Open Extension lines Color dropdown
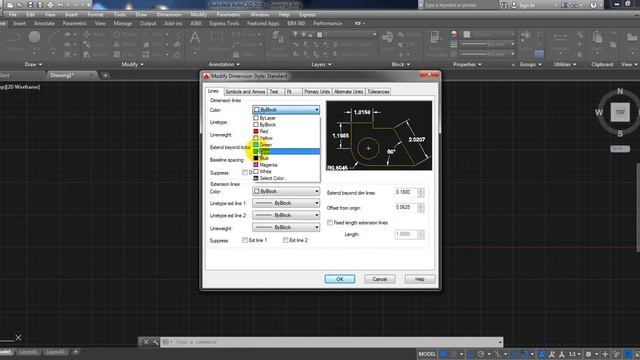The width and height of the screenshot is (640, 360). (x=286, y=191)
